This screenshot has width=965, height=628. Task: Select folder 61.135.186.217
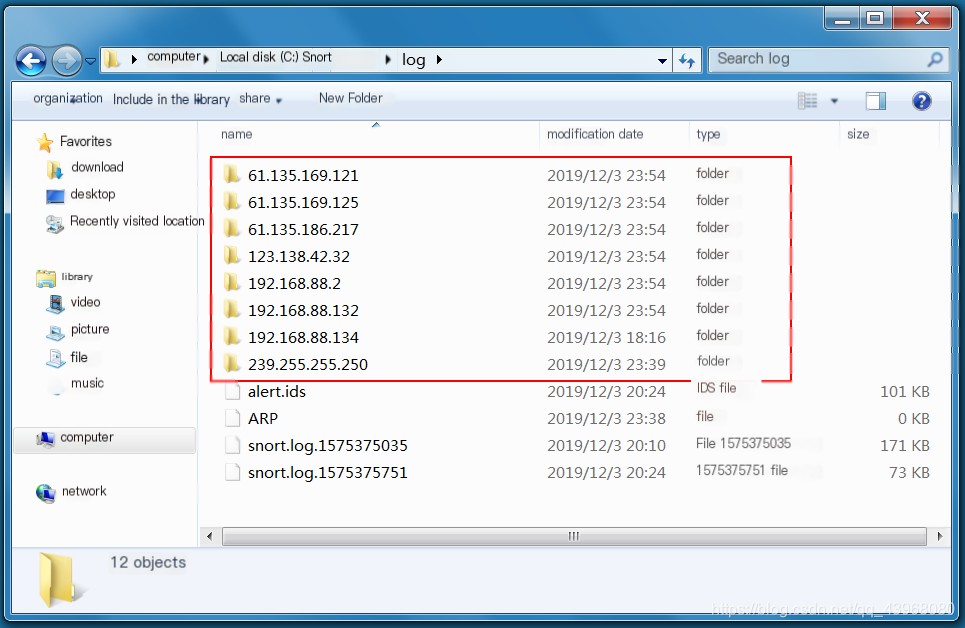click(303, 230)
